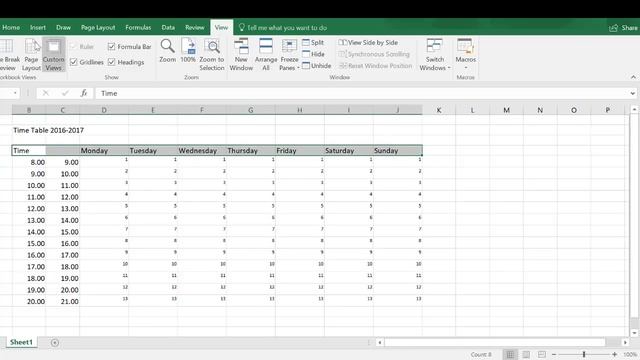Select column P header
Screen dimensions: 640x360
pyautogui.click(x=607, y=110)
